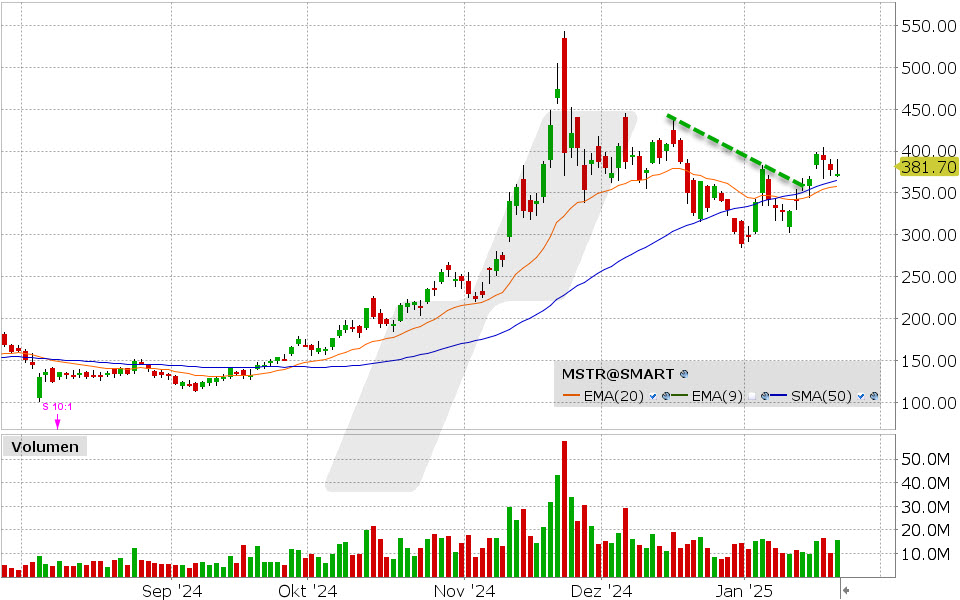
Task: Enable the EMA(9) visibility checkbox
Action: 752,396
